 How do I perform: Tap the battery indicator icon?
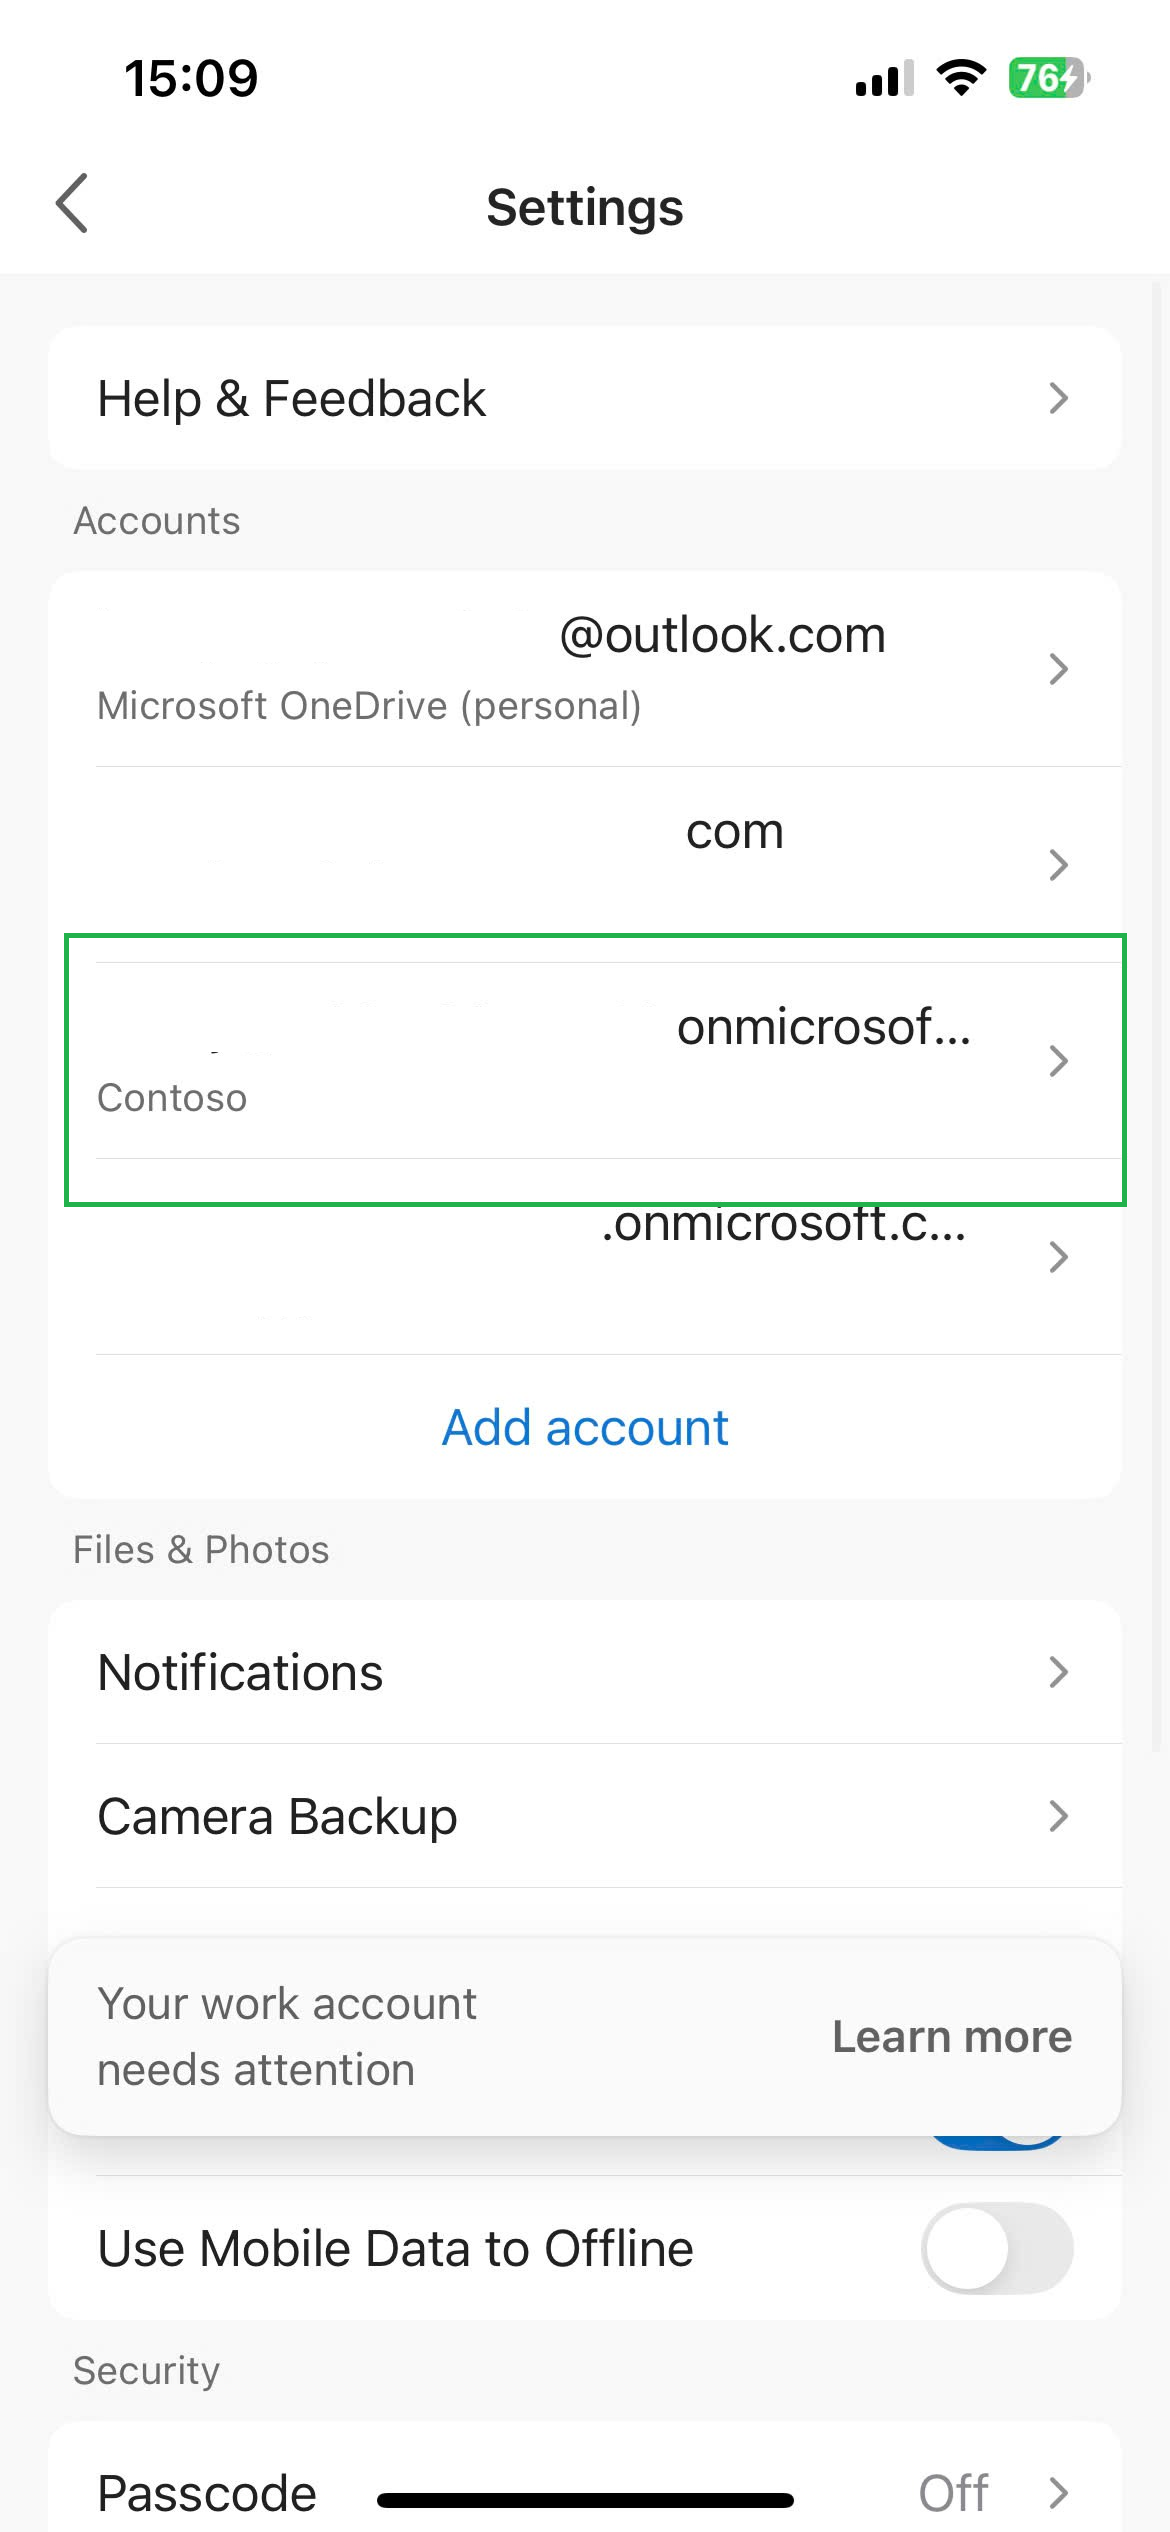tap(1048, 77)
